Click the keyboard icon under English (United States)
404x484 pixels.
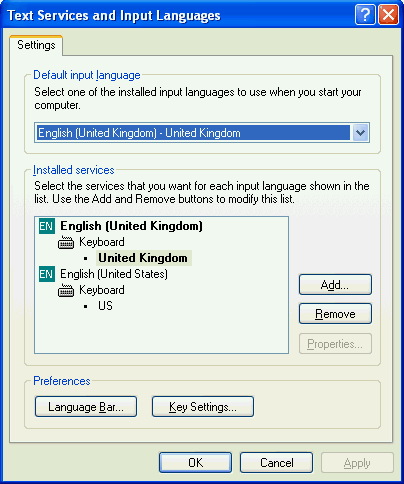tap(66, 290)
